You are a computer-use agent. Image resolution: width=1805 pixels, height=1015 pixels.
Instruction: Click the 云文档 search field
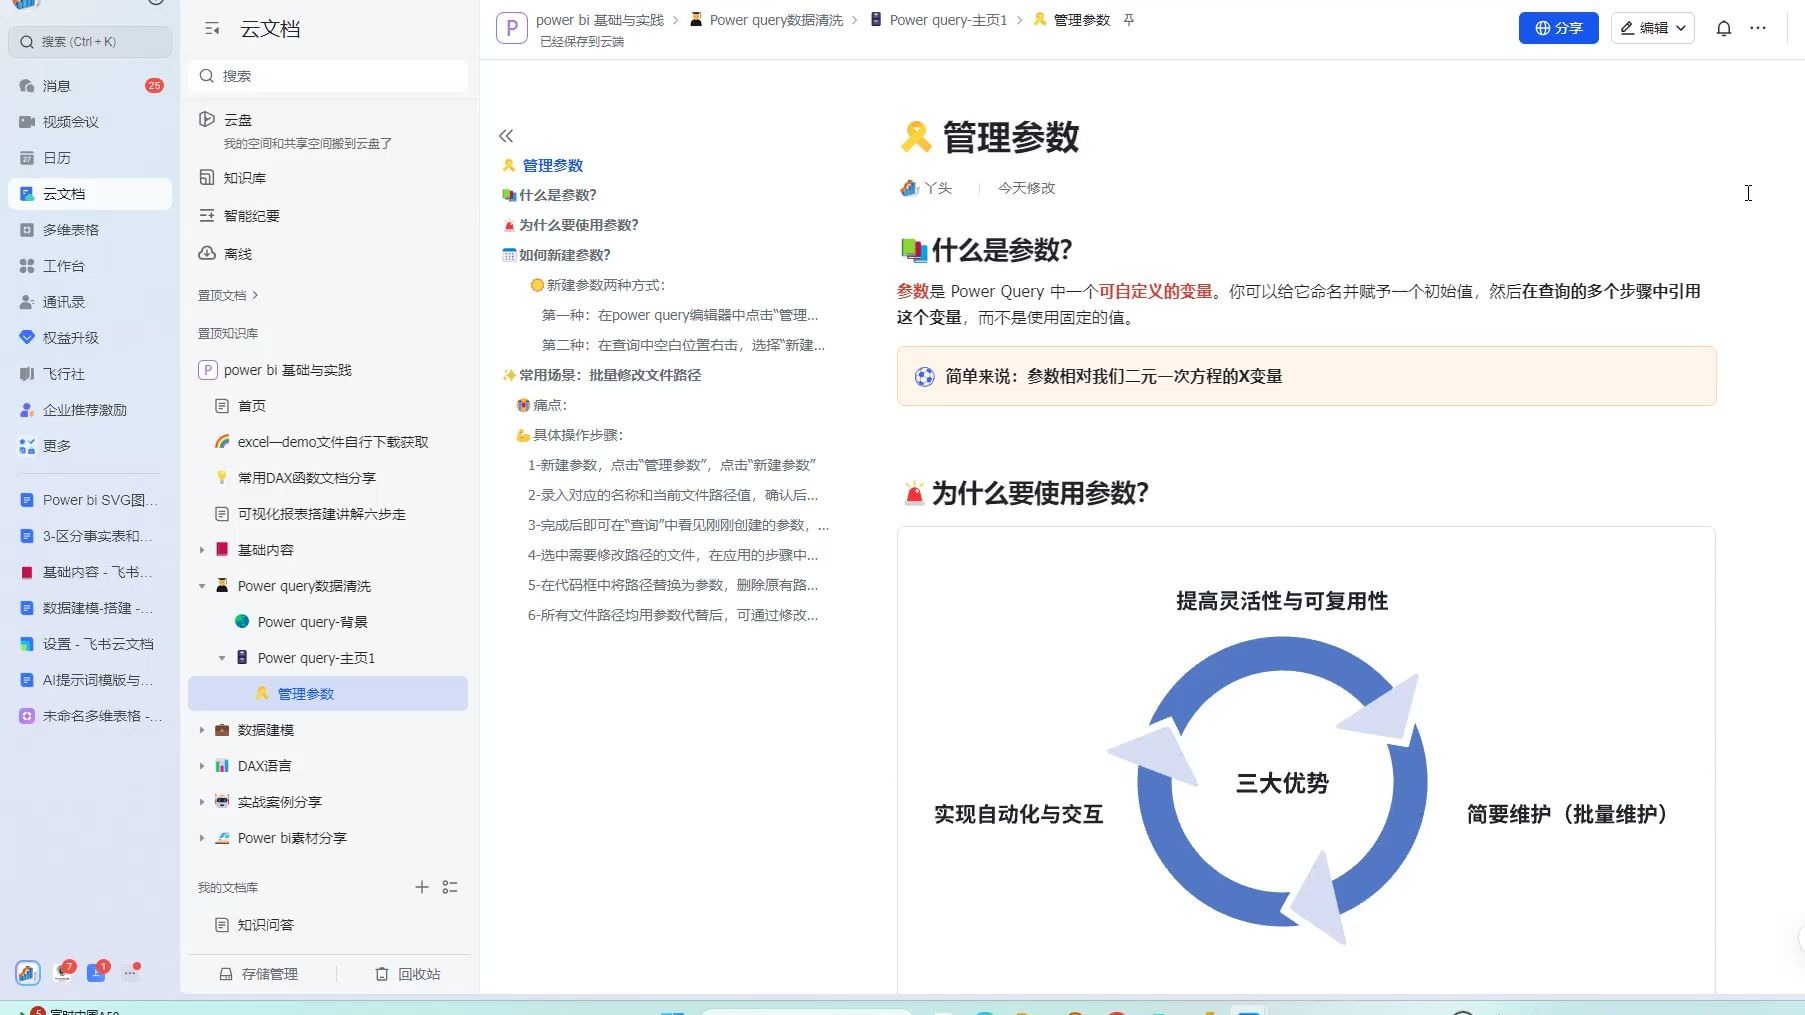point(328,76)
